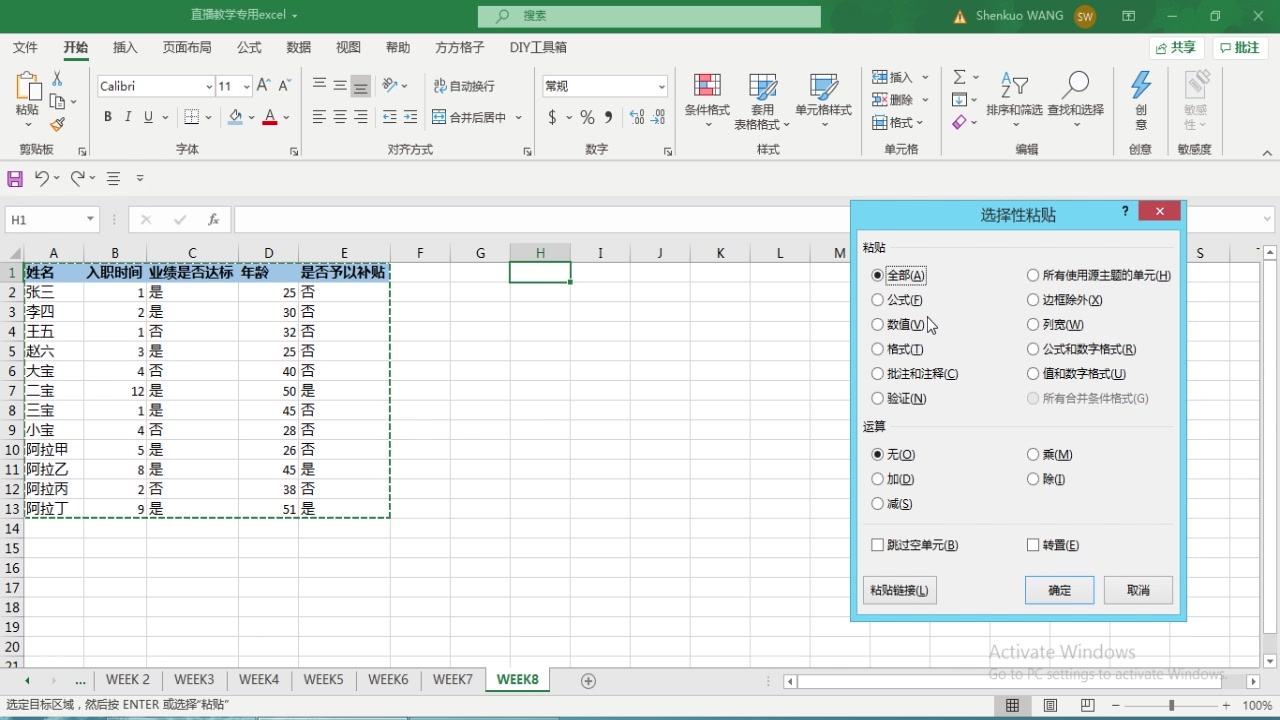Decrease font size with smaller A
1280x720 pixels.
285,86
